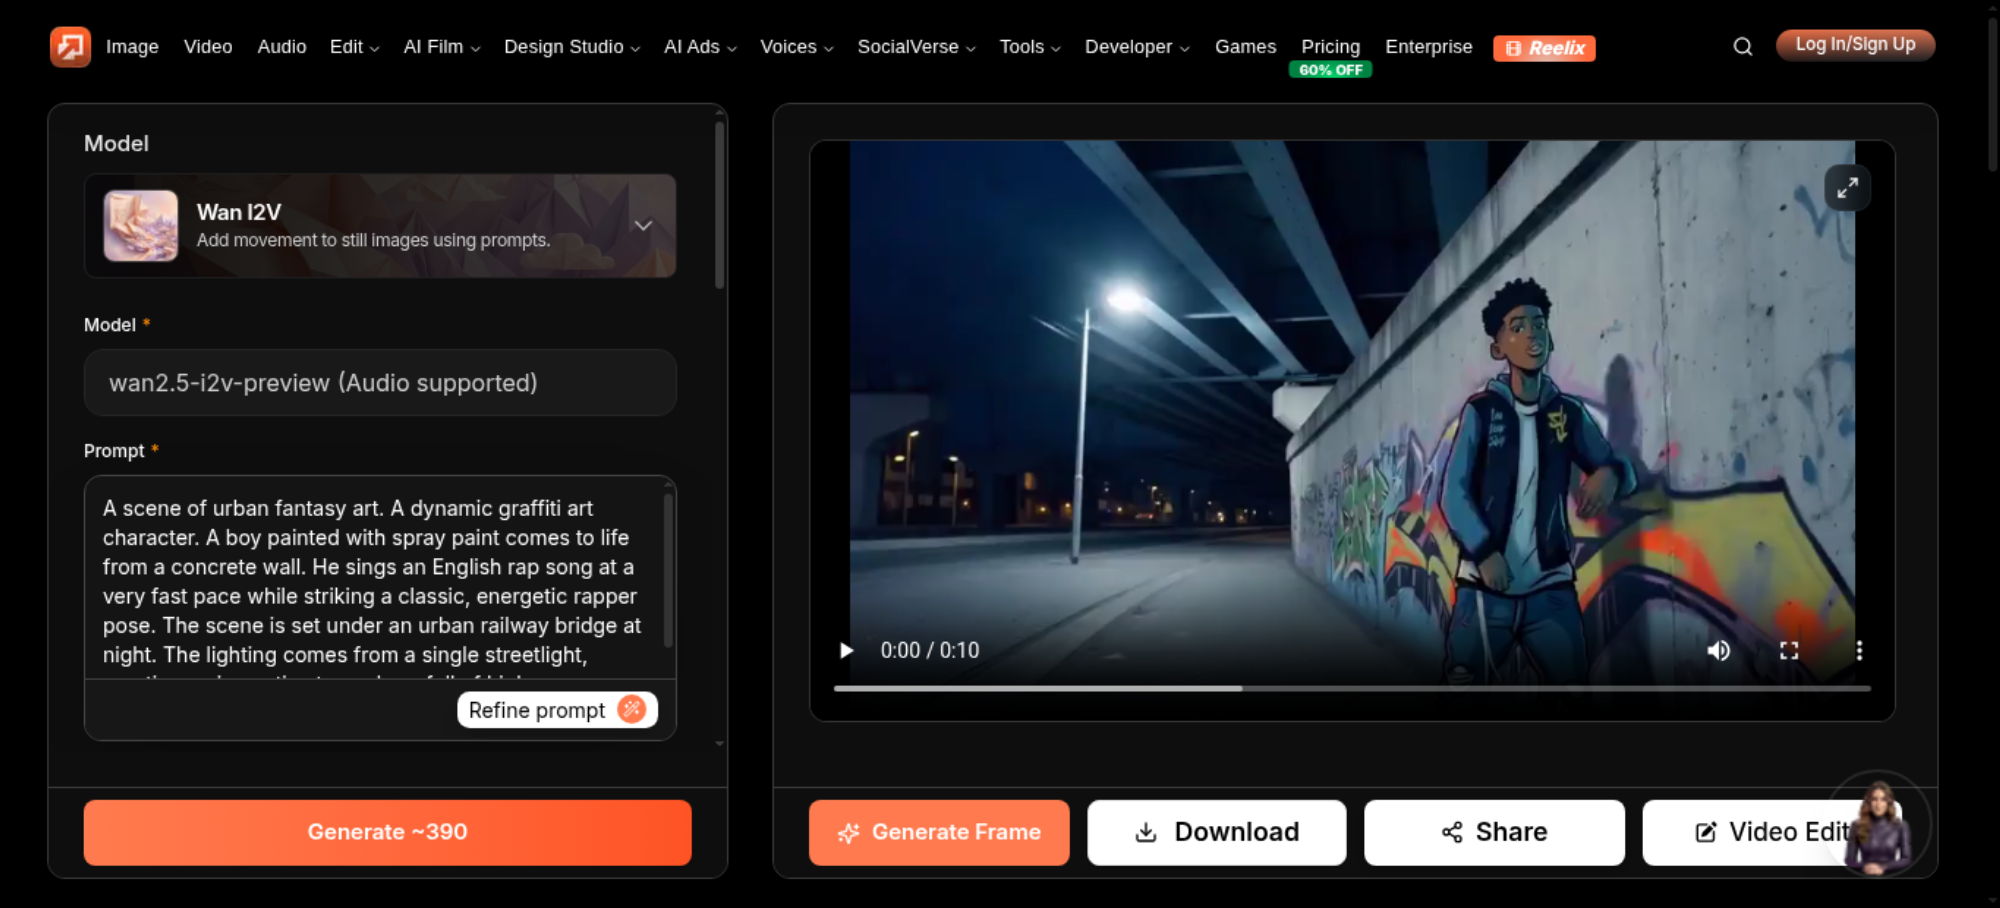Open the Audio nav item
Image resolution: width=2000 pixels, height=908 pixels.
point(282,47)
